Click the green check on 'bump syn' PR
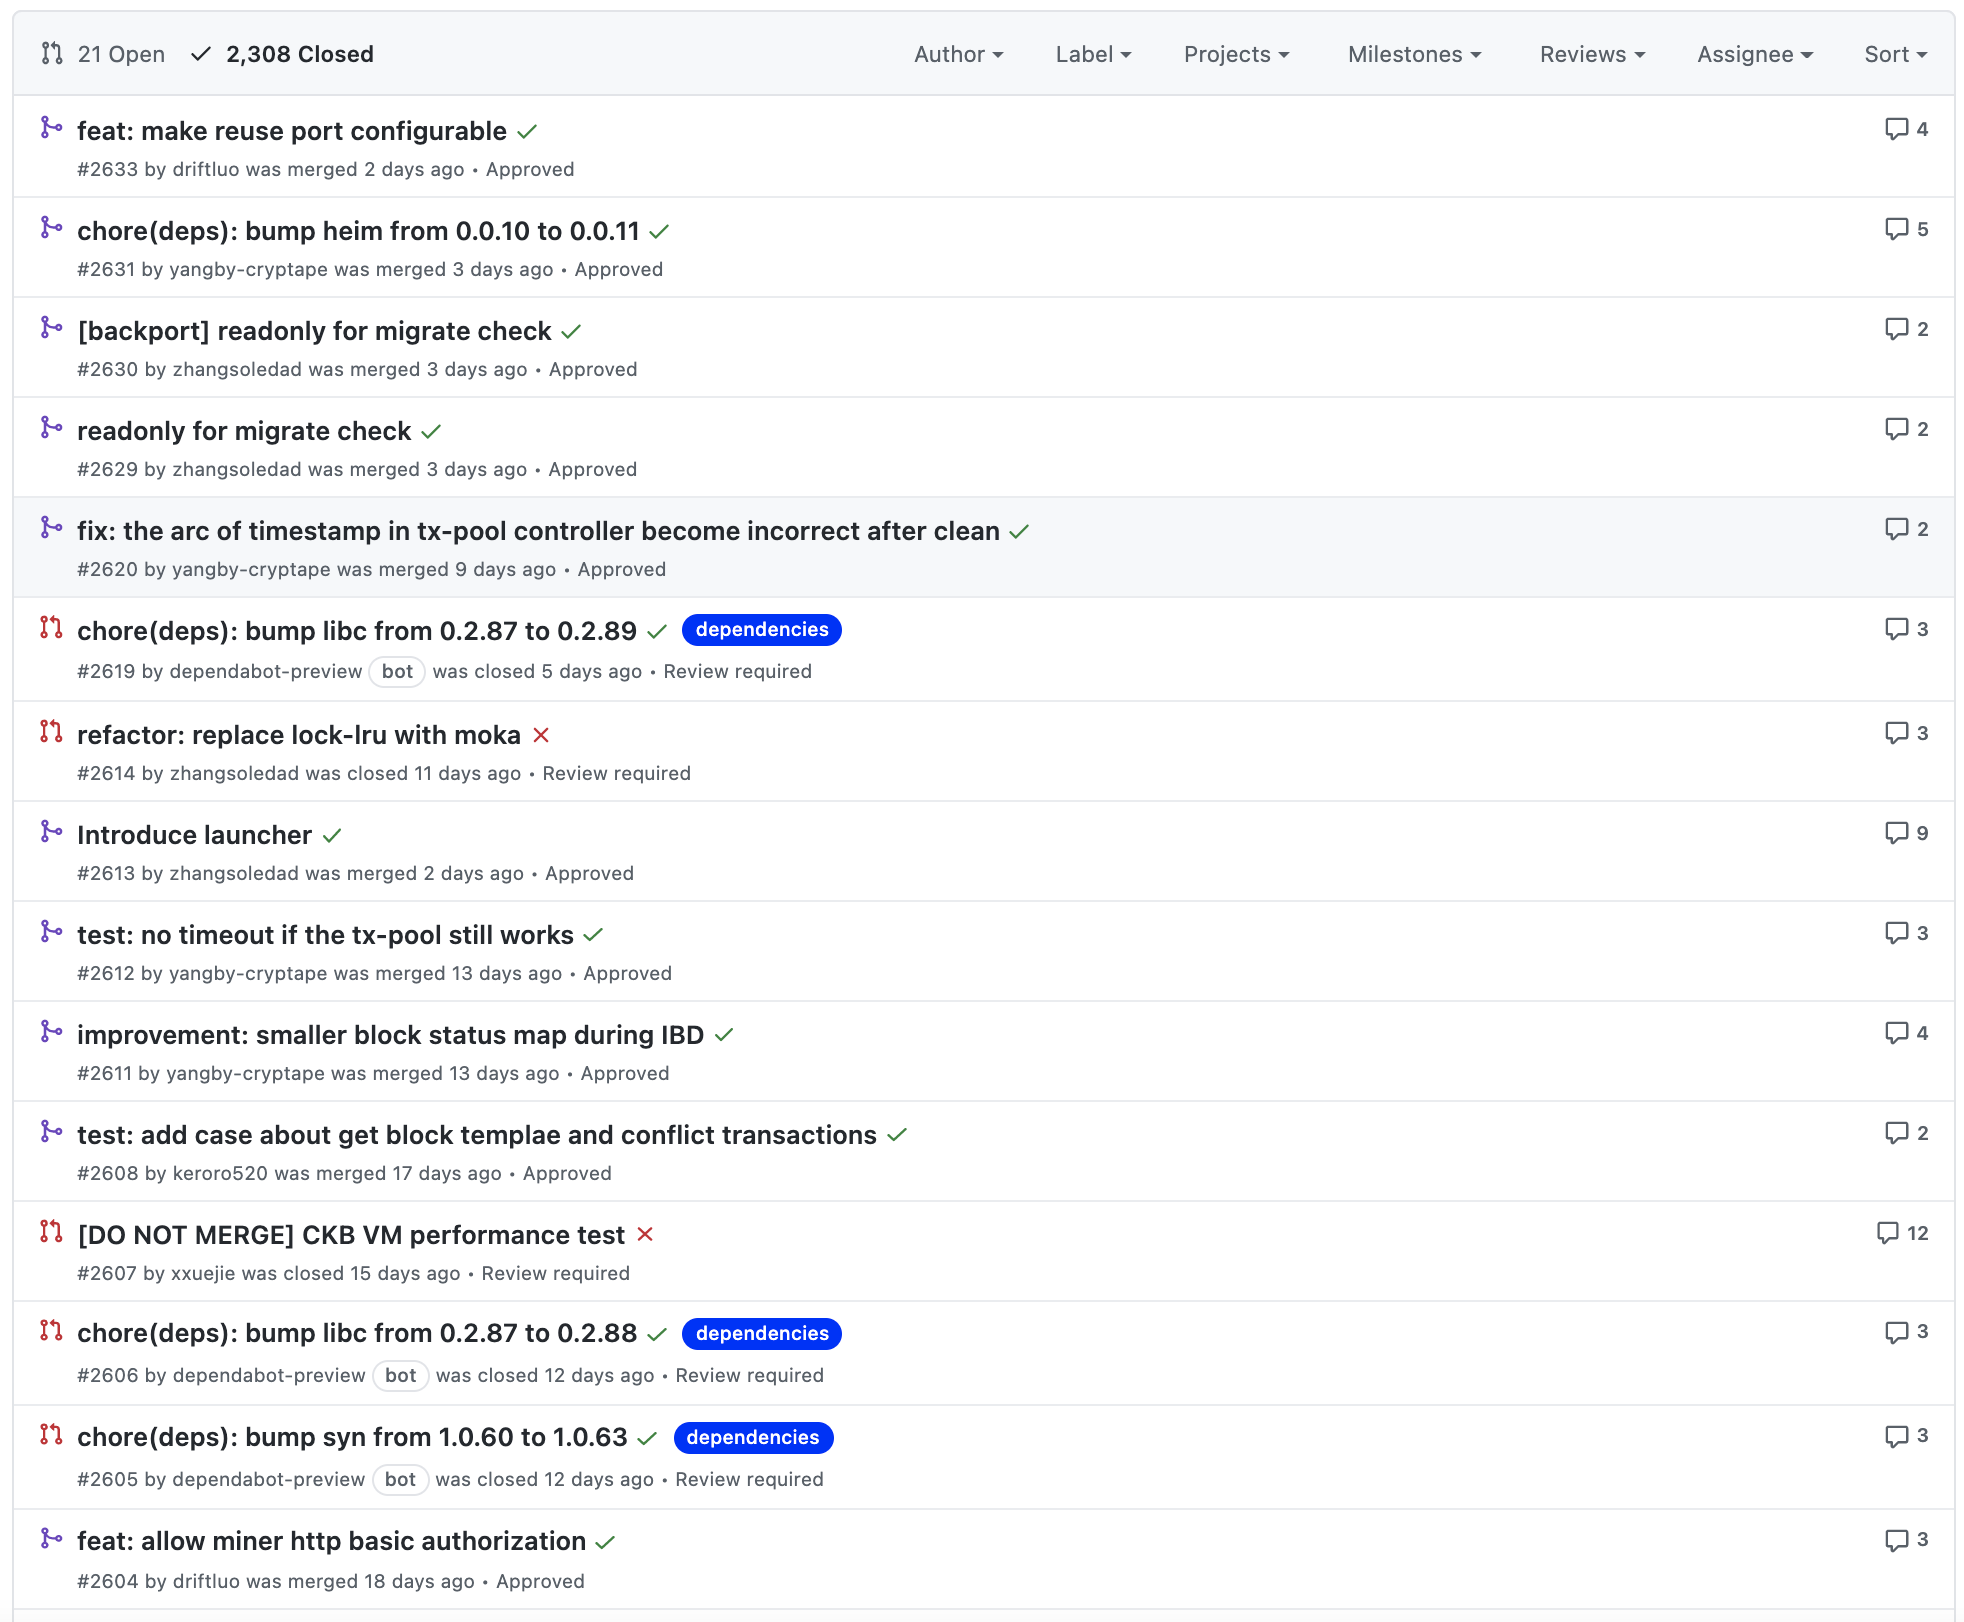 click(647, 1438)
